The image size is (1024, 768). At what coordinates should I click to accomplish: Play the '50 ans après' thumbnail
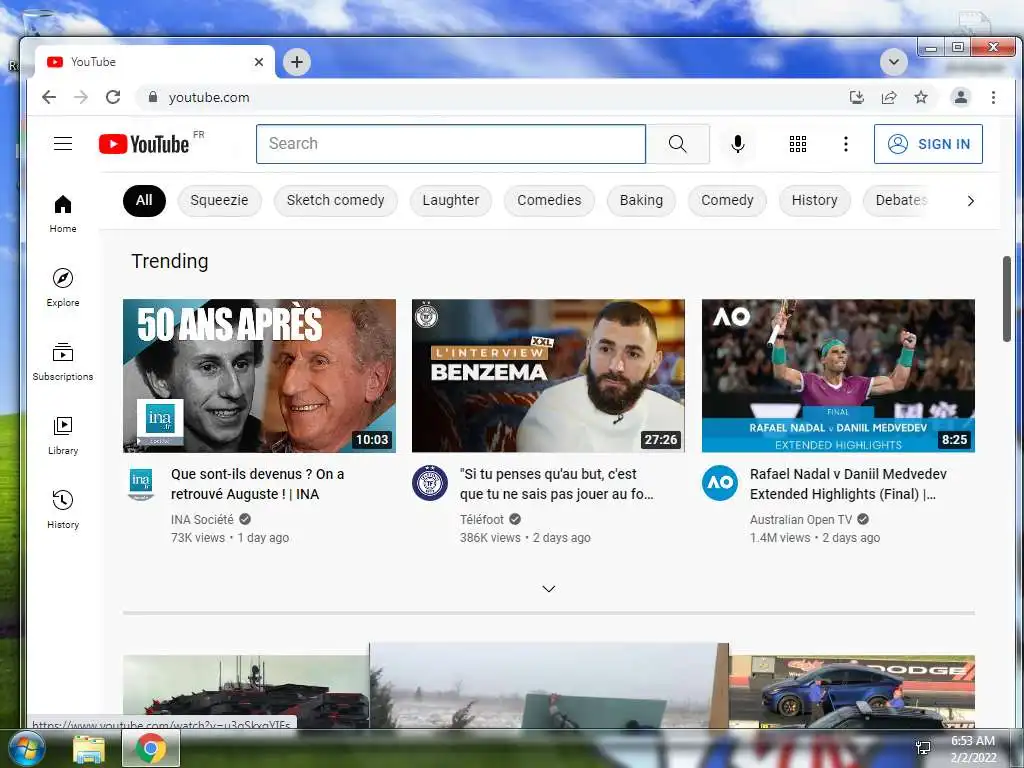pos(259,376)
